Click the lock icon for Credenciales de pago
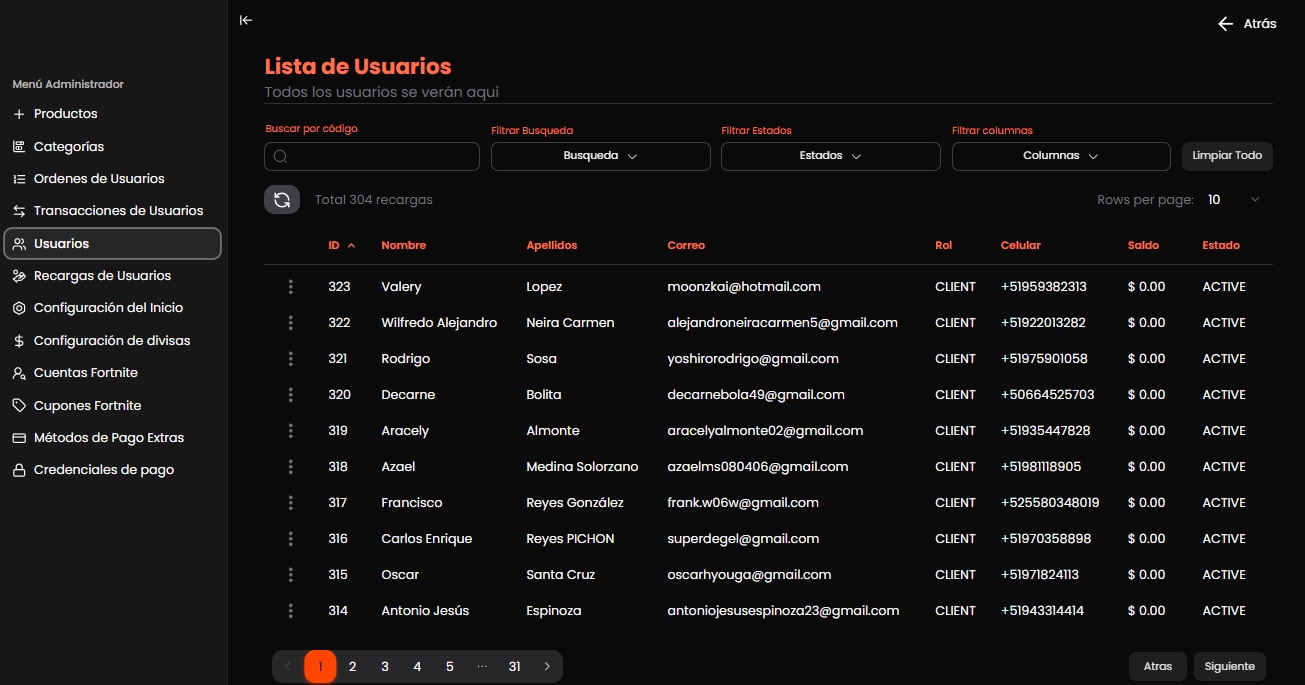 [x=19, y=470]
